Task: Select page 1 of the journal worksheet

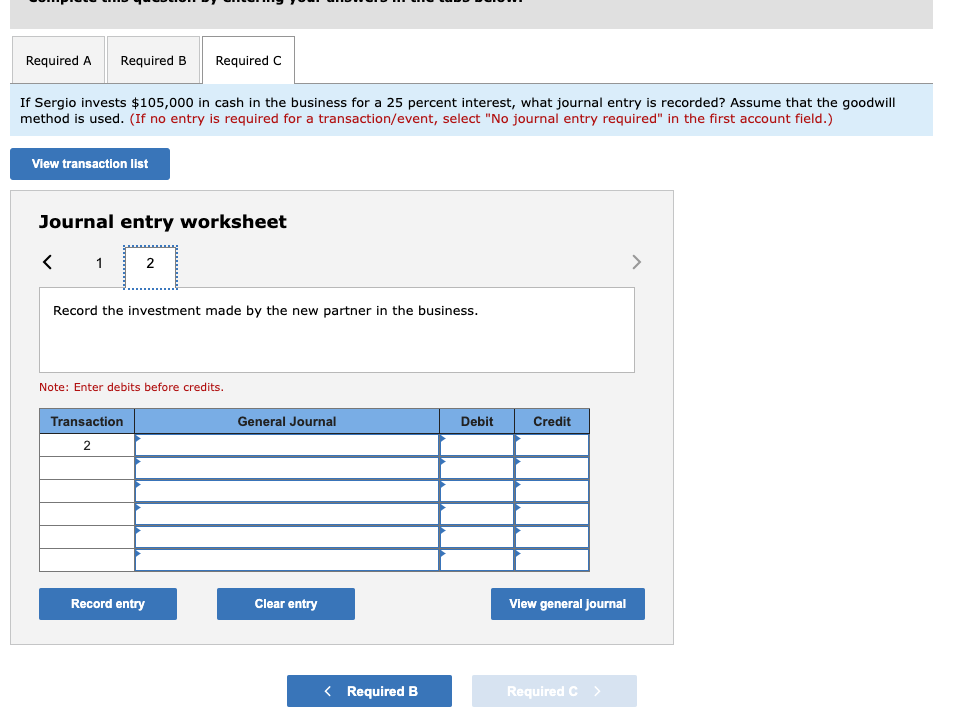Action: tap(99, 263)
